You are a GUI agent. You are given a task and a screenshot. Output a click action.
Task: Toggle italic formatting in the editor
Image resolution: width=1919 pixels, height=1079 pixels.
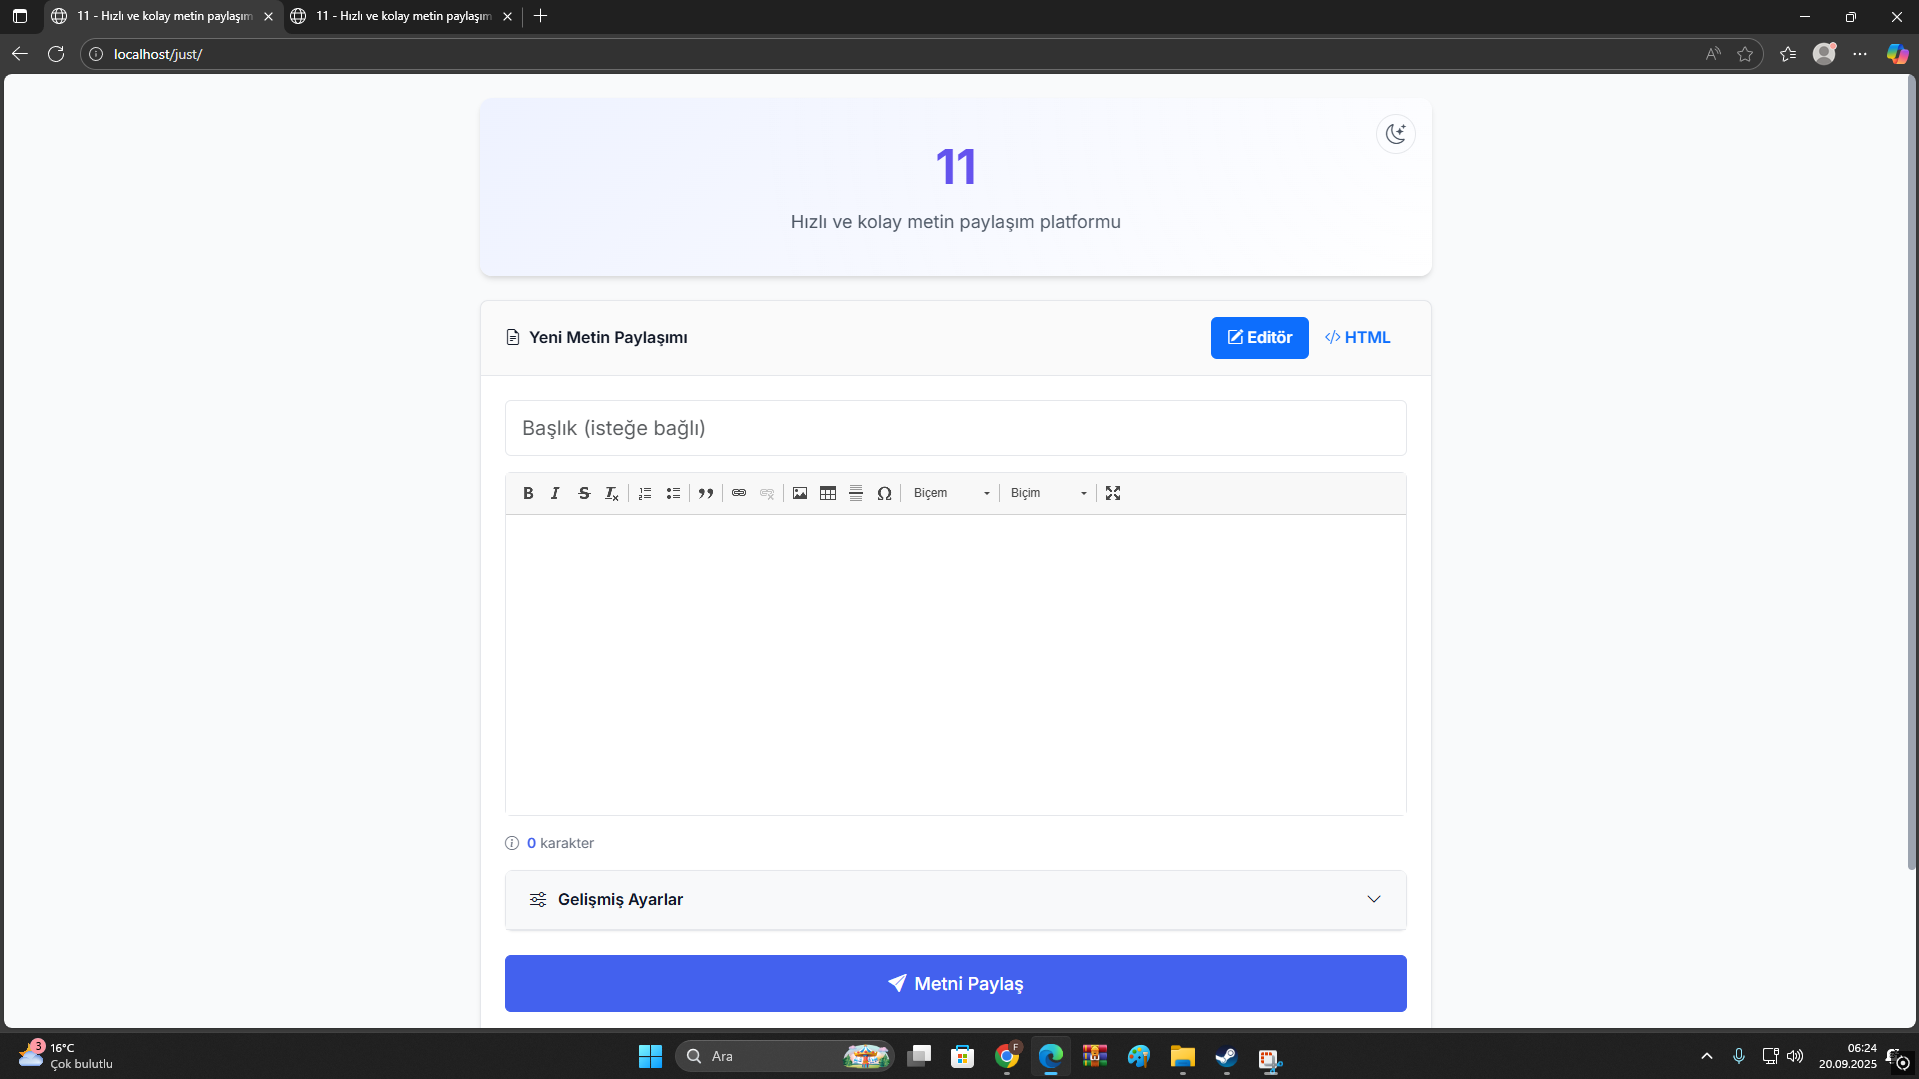pos(555,493)
